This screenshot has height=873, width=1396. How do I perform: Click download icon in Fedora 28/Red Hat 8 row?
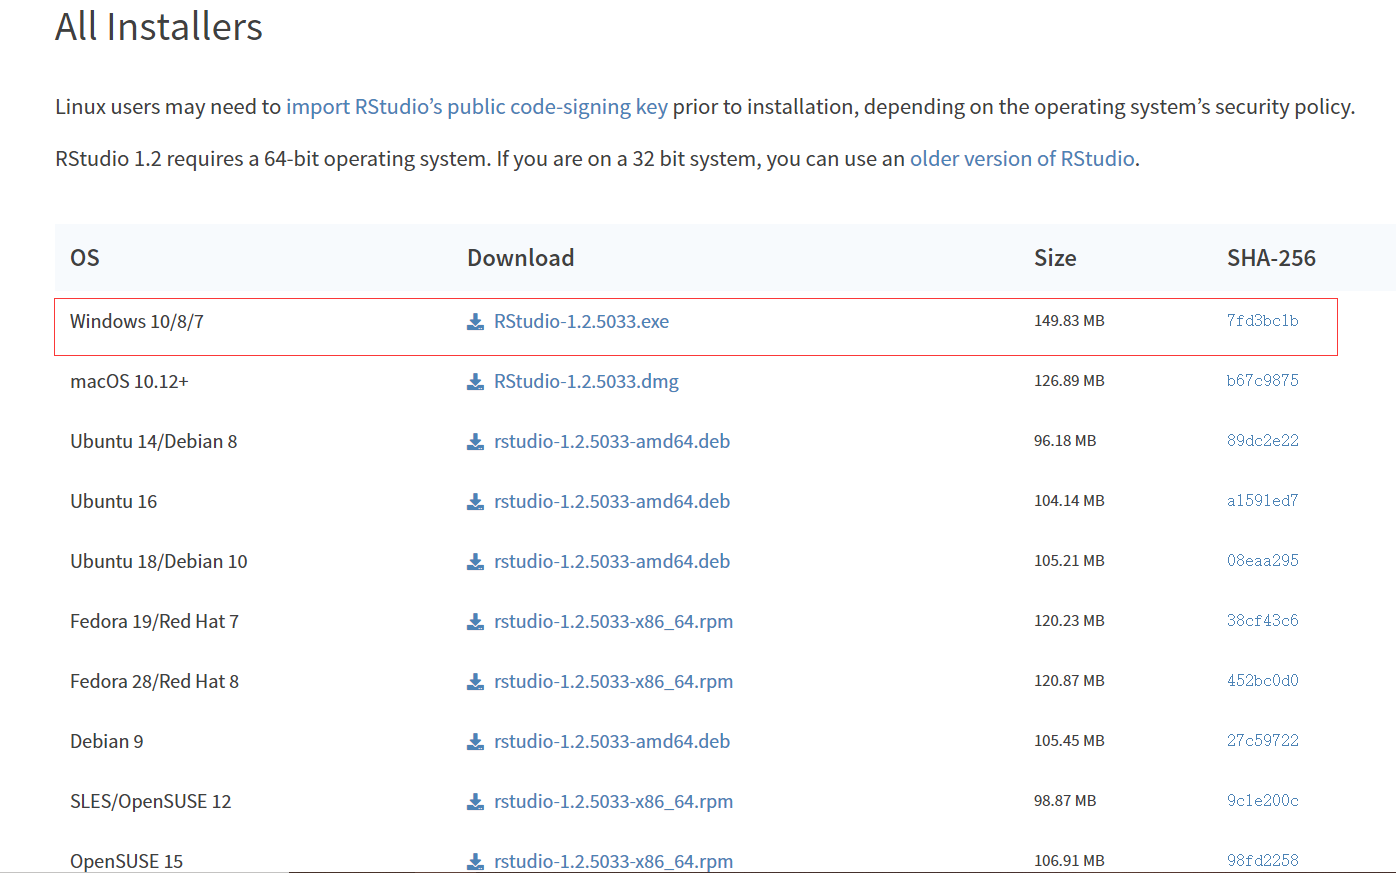point(475,682)
